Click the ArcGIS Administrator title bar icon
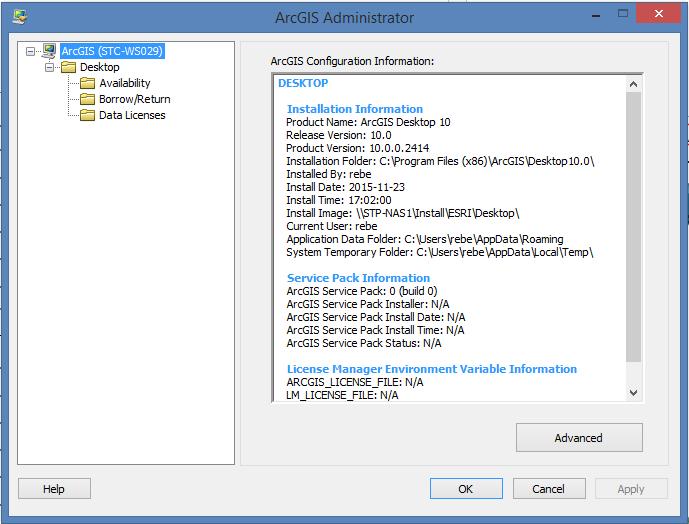689x524 pixels. point(20,17)
